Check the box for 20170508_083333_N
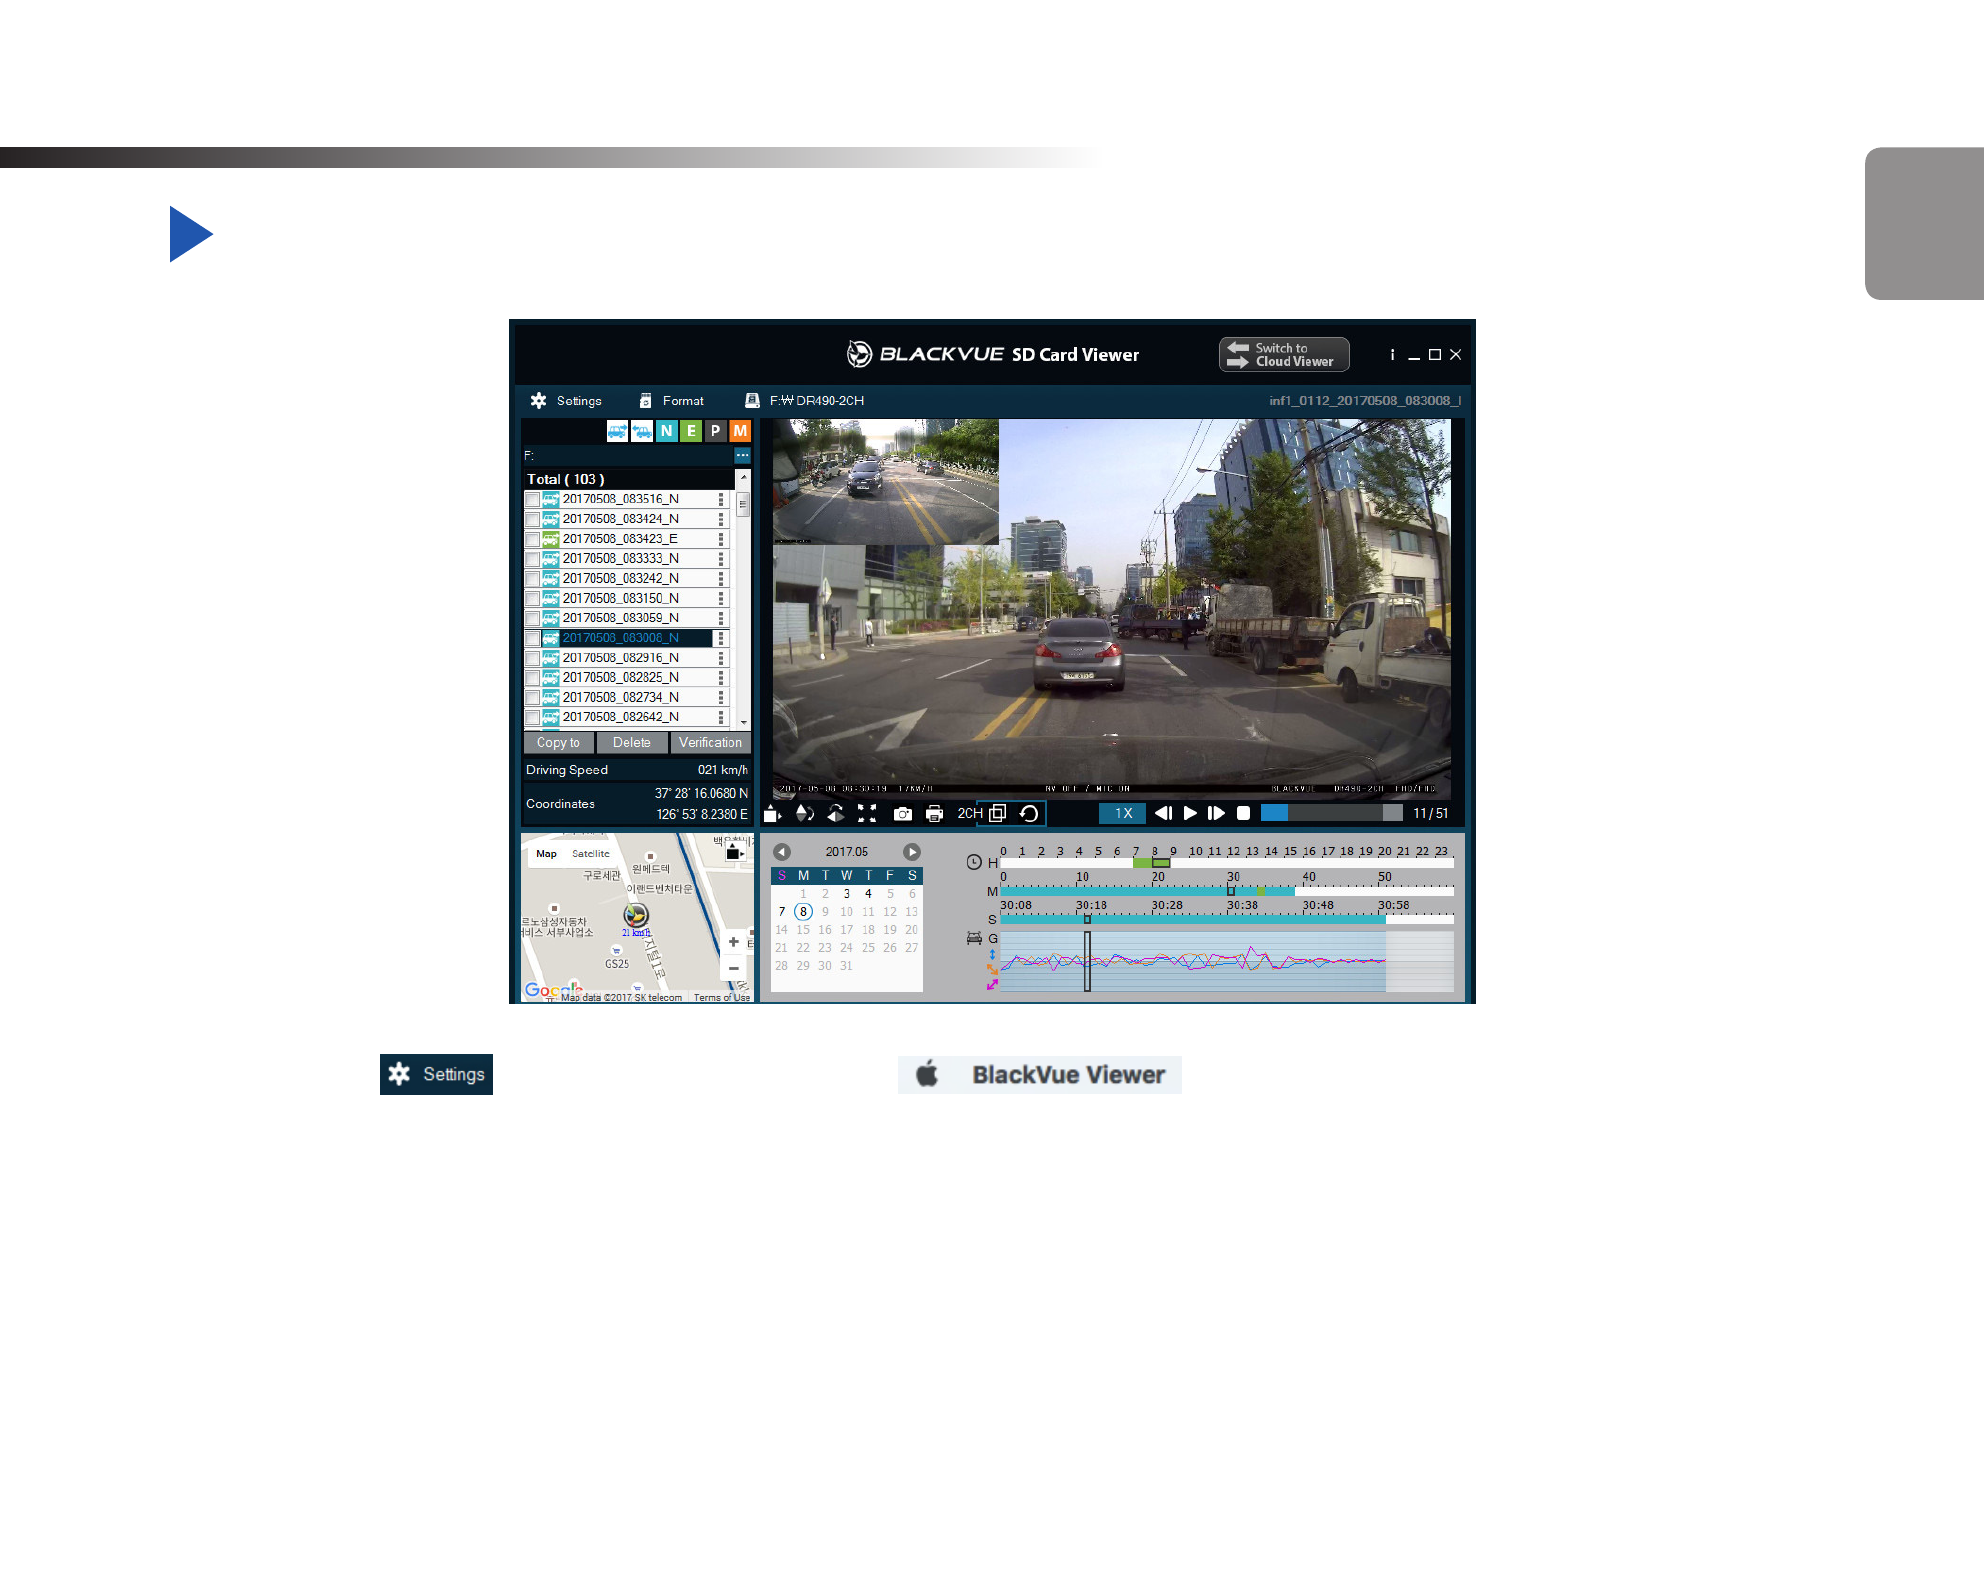Image resolution: width=1984 pixels, height=1587 pixels. tap(532, 559)
